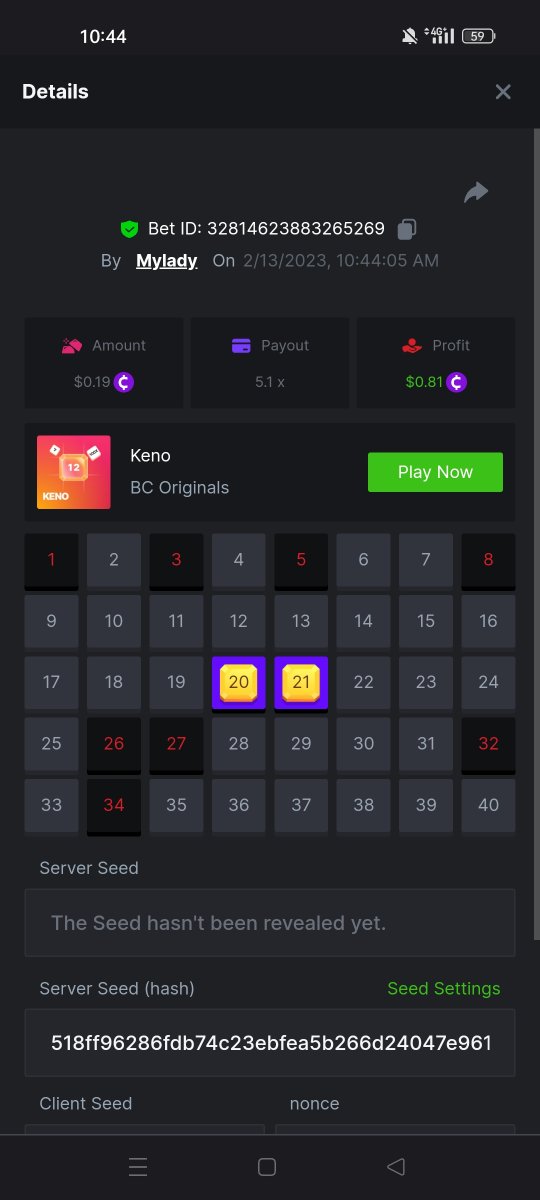
Task: Close the Details panel with X
Action: tap(503, 92)
